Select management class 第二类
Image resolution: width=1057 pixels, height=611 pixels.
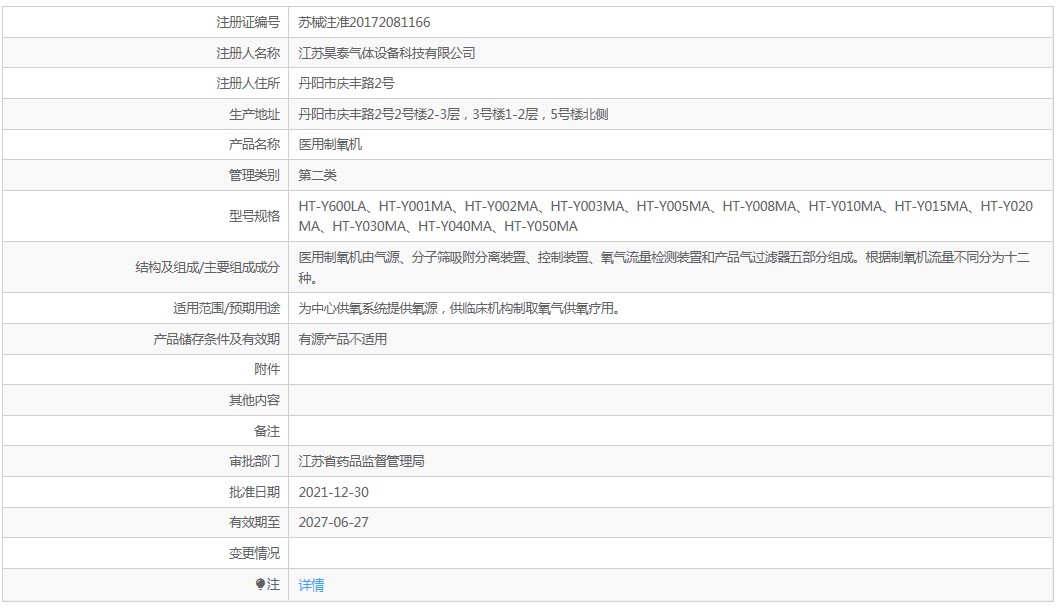click(318, 175)
